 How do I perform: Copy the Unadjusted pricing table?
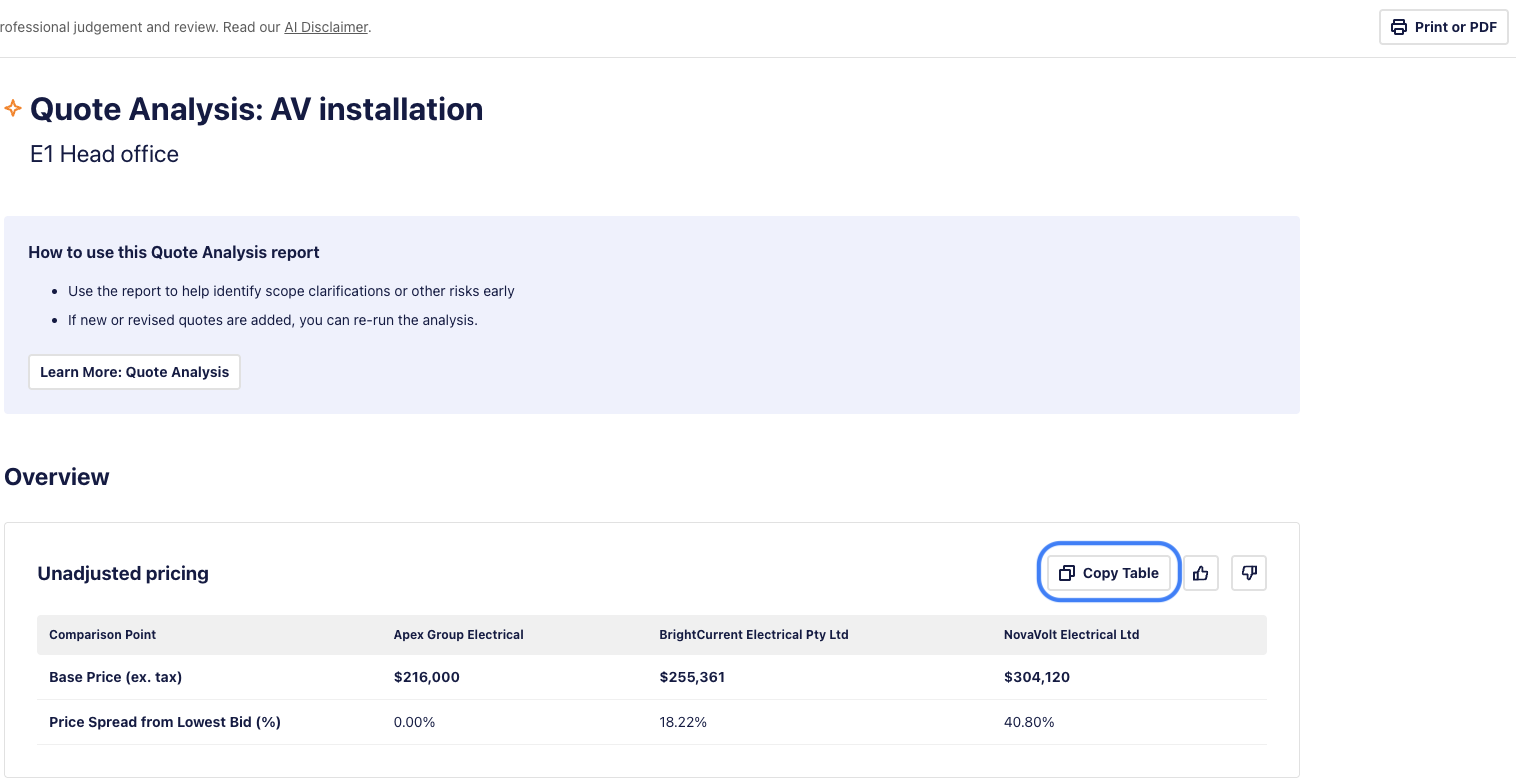pos(1109,573)
